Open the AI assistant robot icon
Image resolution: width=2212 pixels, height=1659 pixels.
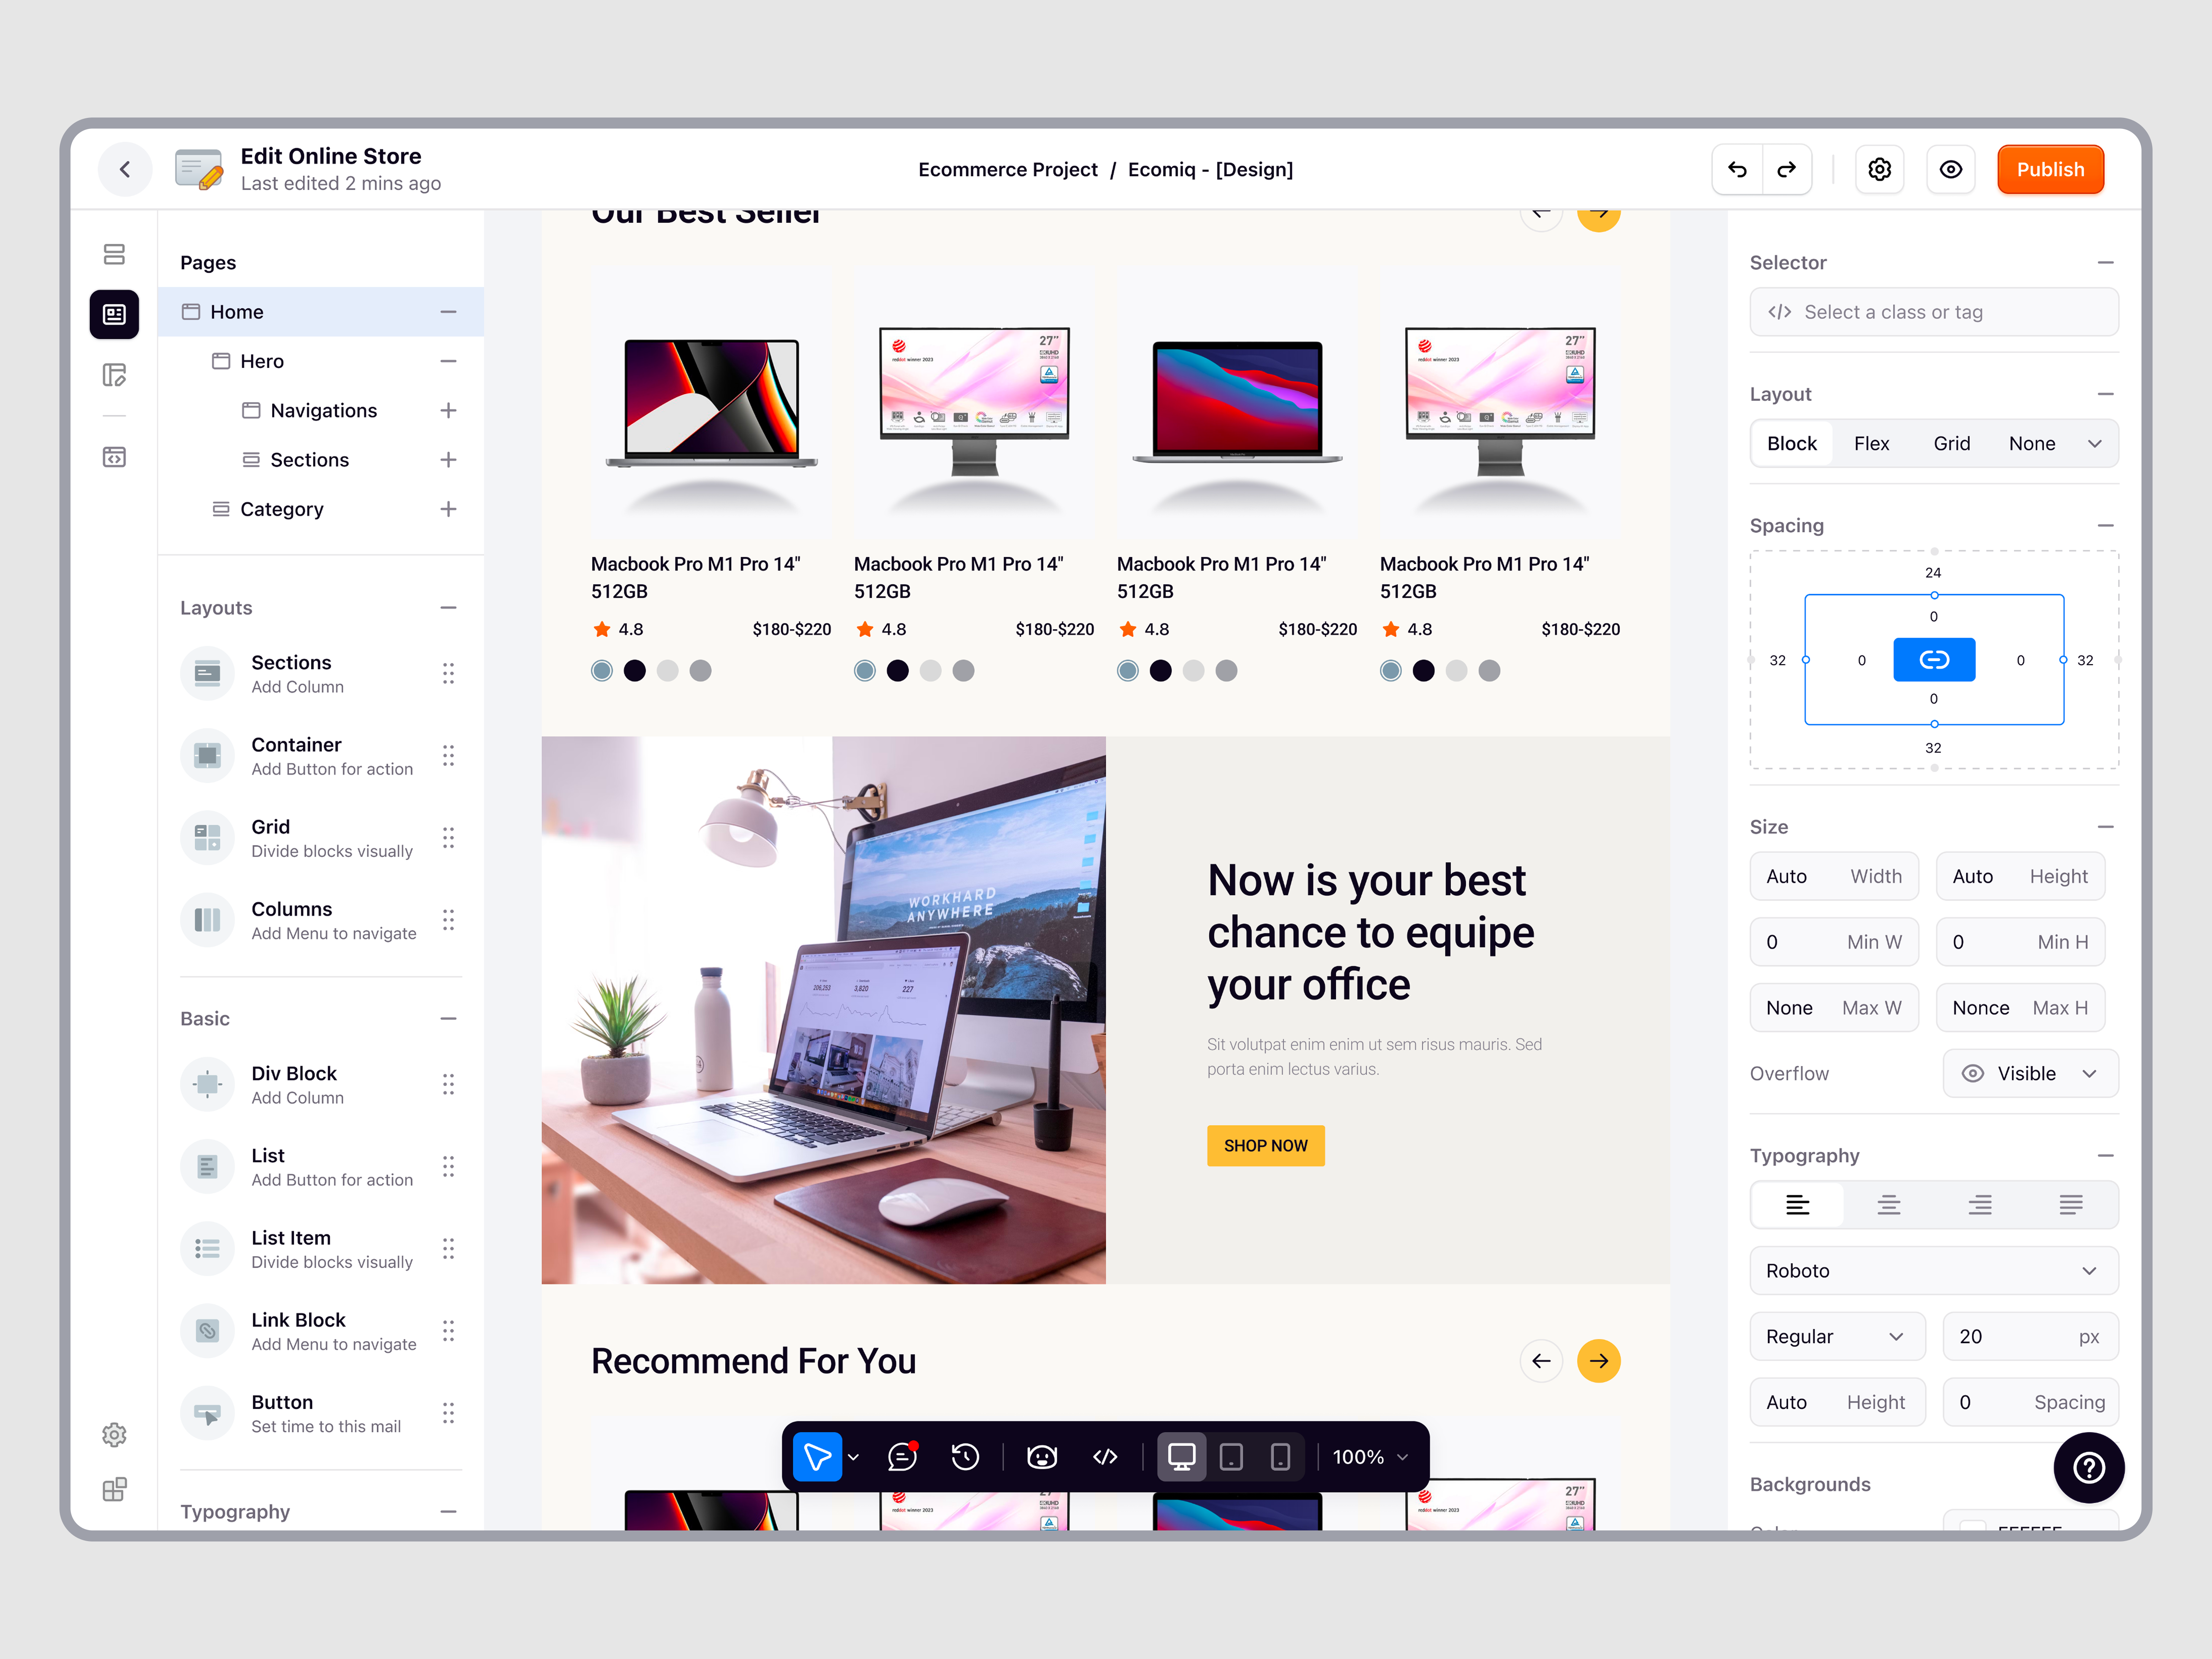[x=1041, y=1457]
